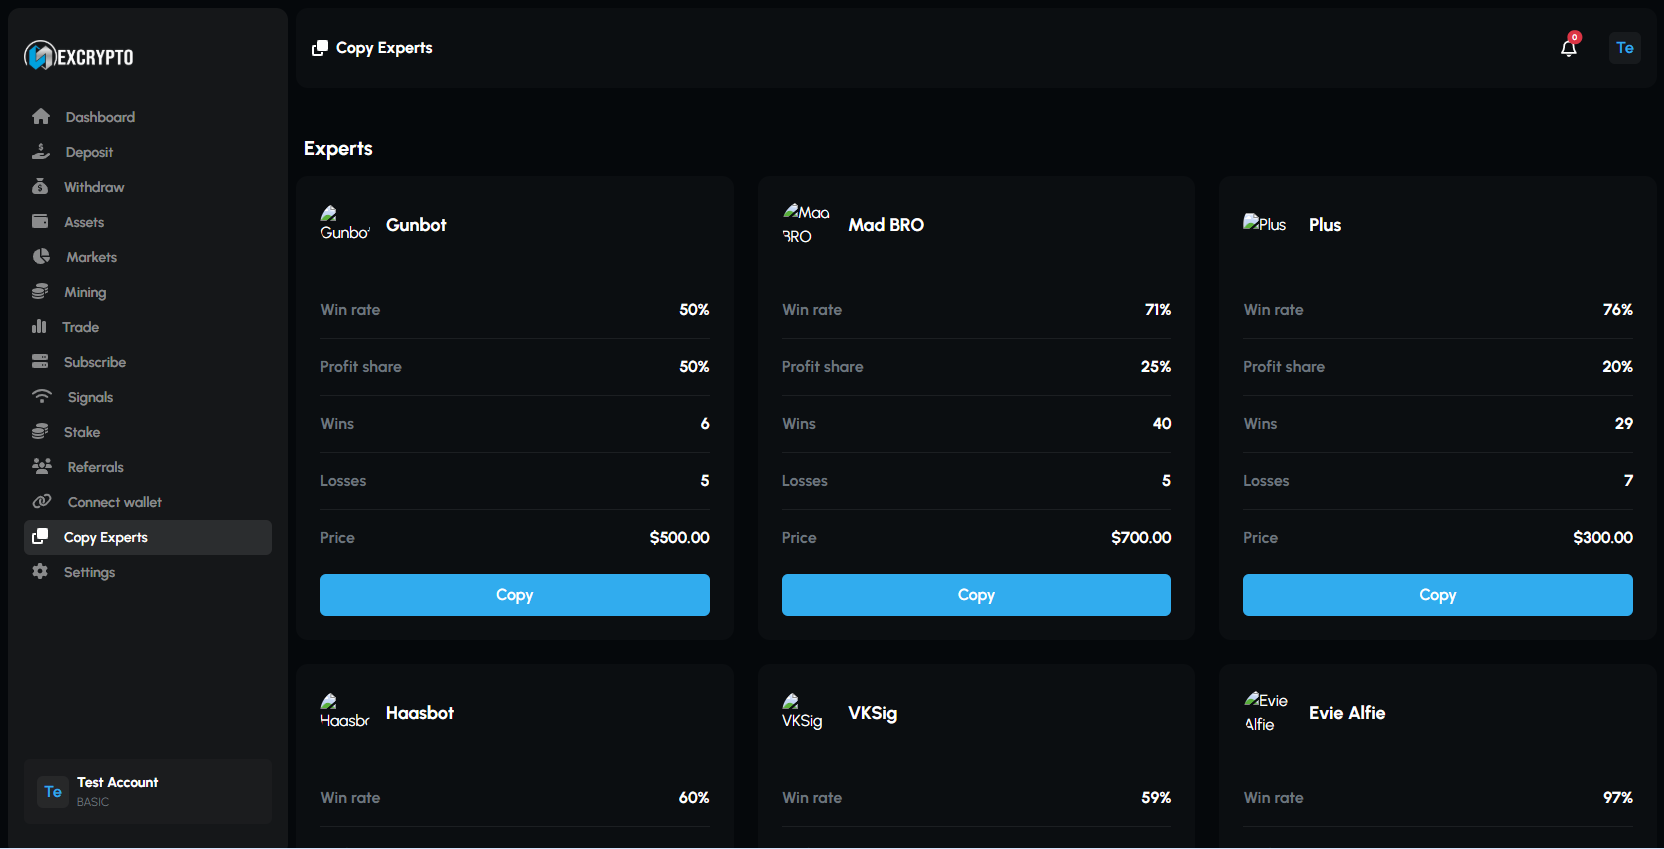
Task: Copy the Gunbot expert
Action: click(x=515, y=595)
